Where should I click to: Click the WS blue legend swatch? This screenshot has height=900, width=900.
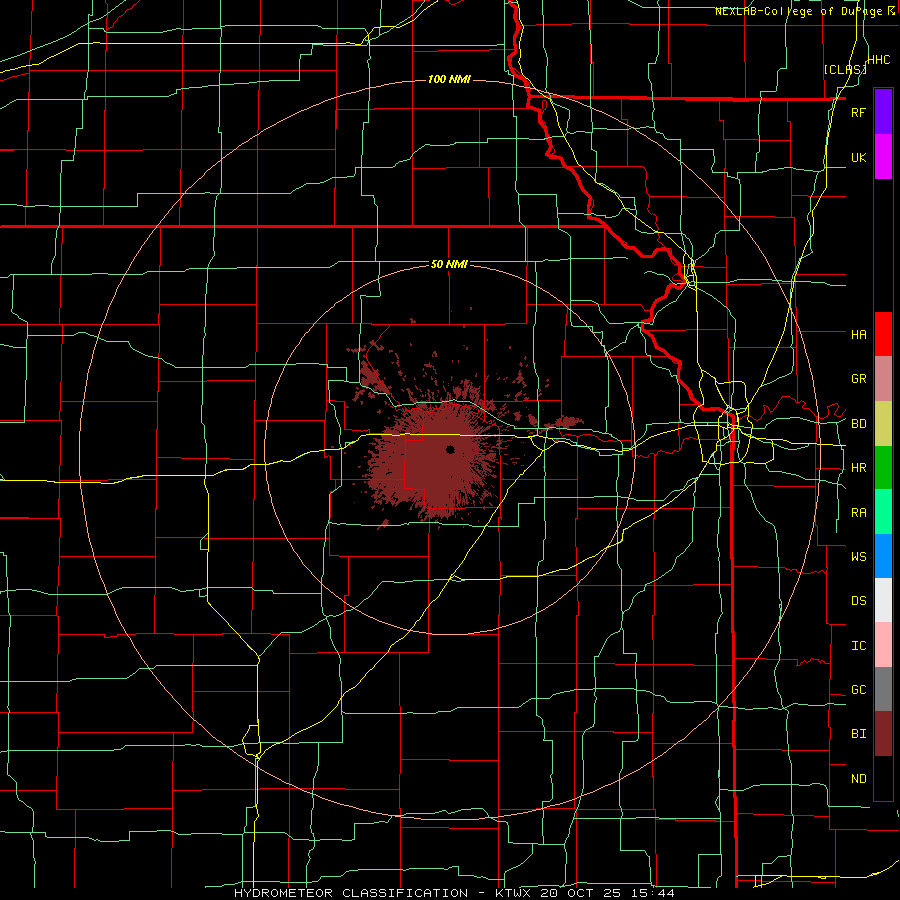(883, 556)
